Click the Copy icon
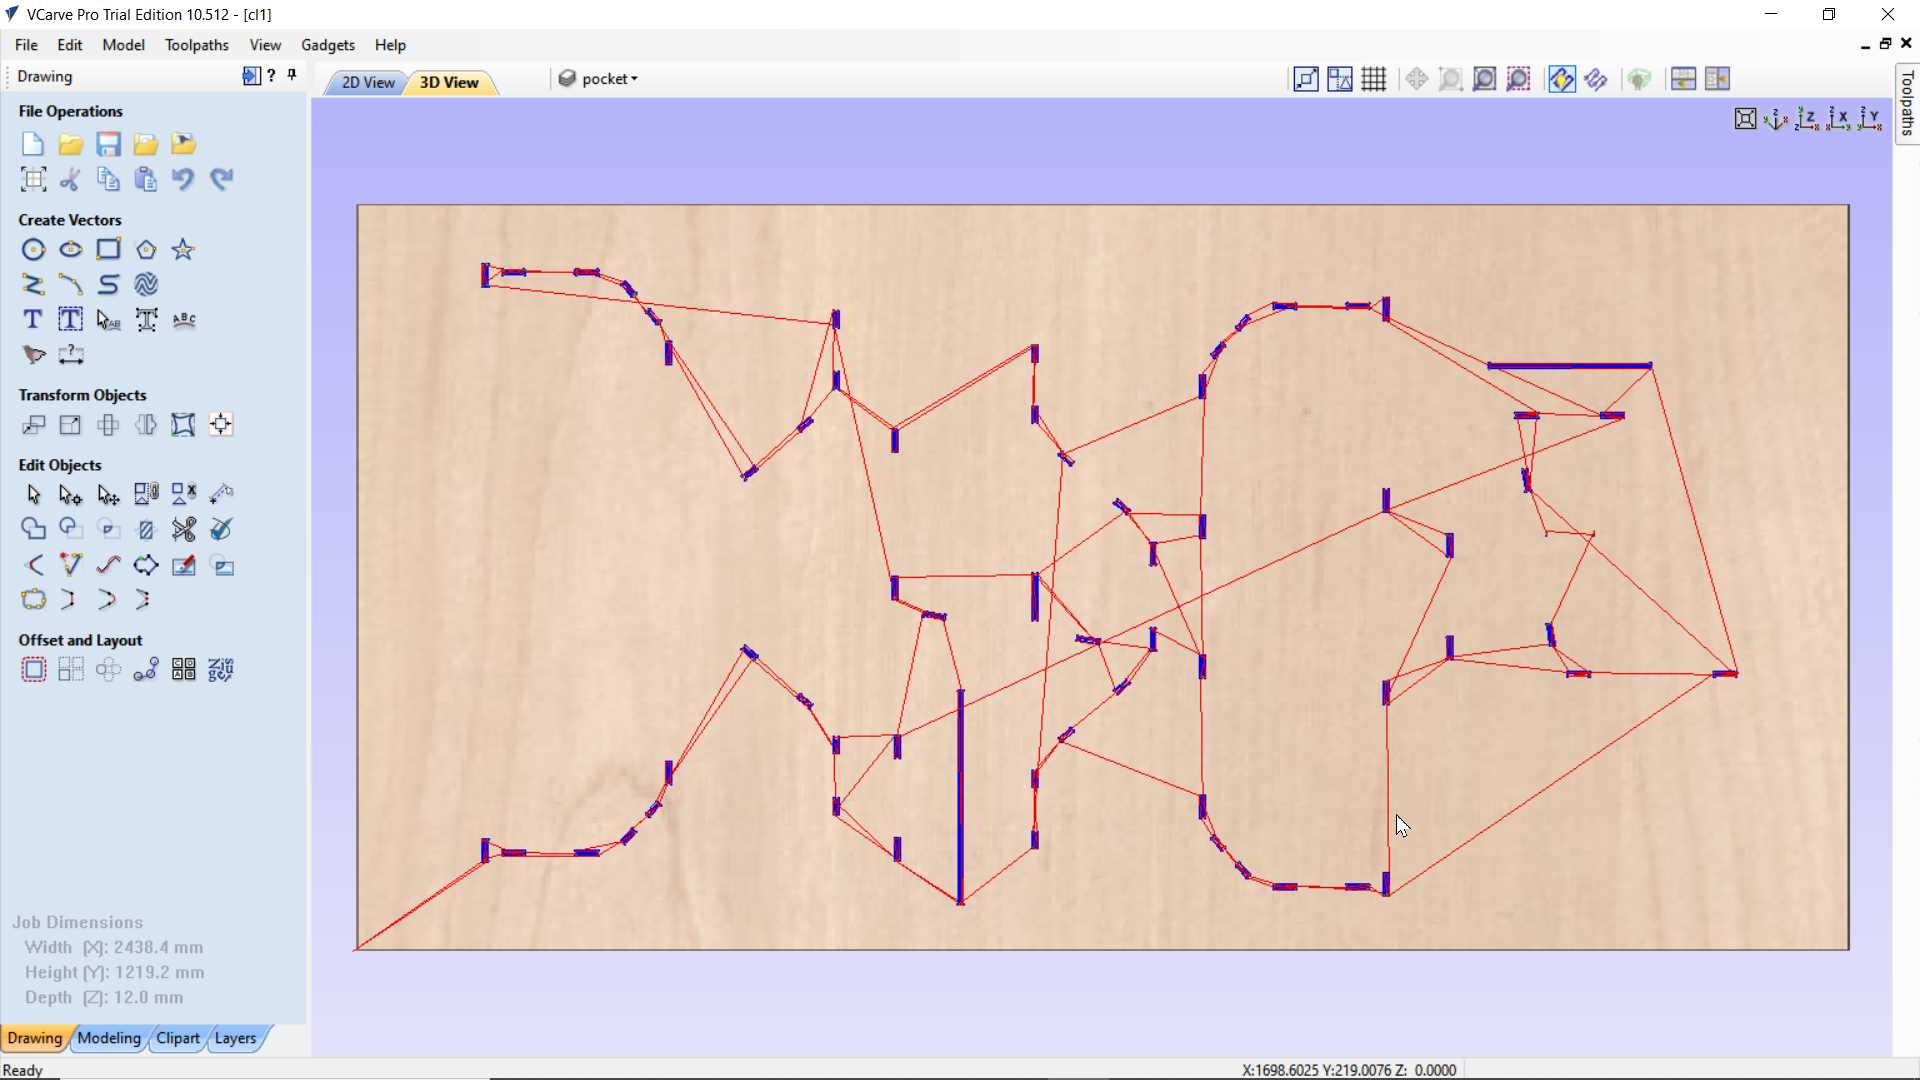The image size is (1920, 1080). coord(108,179)
